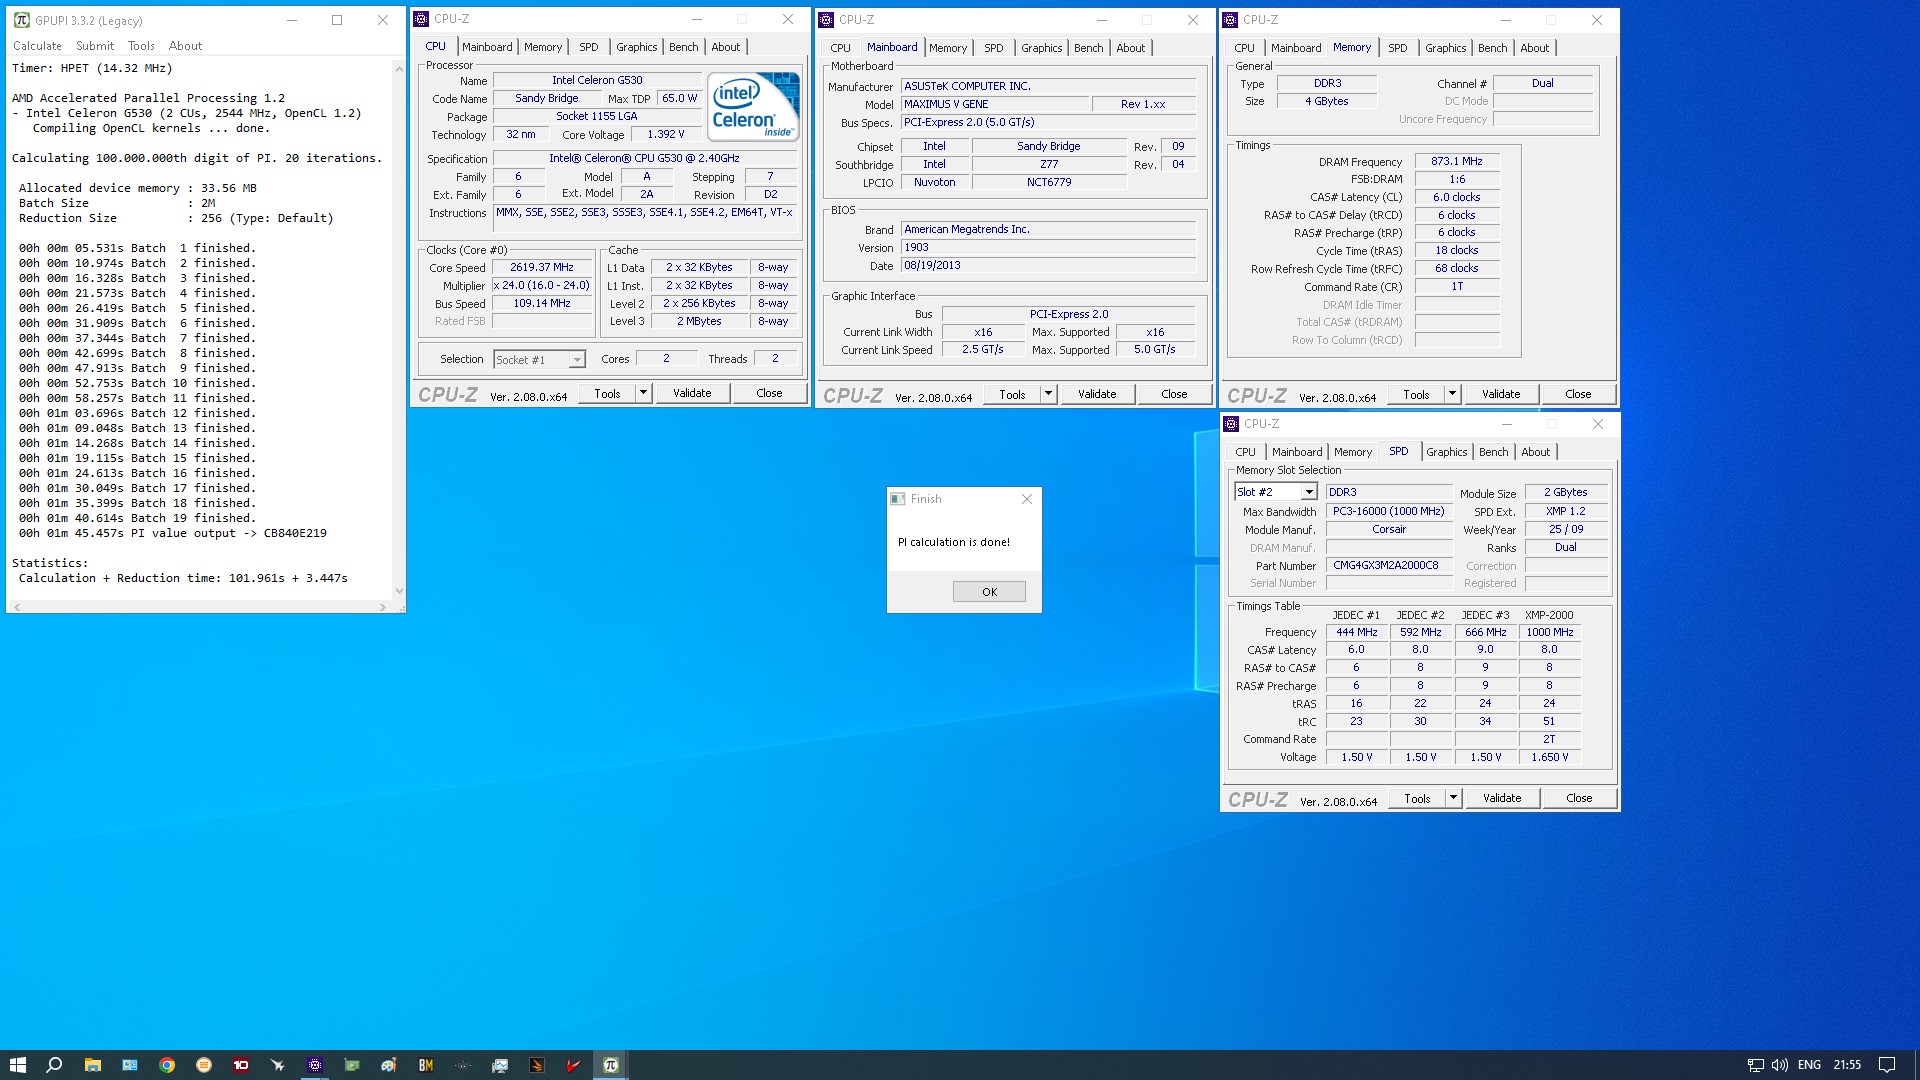Expand Tools arrow in the SPD-tab CPU-Z window

pos(1453,798)
